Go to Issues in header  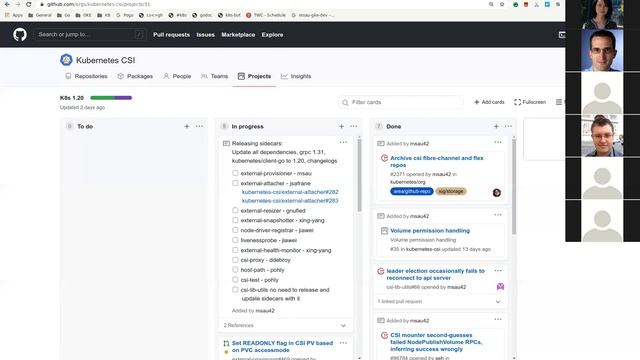point(205,35)
